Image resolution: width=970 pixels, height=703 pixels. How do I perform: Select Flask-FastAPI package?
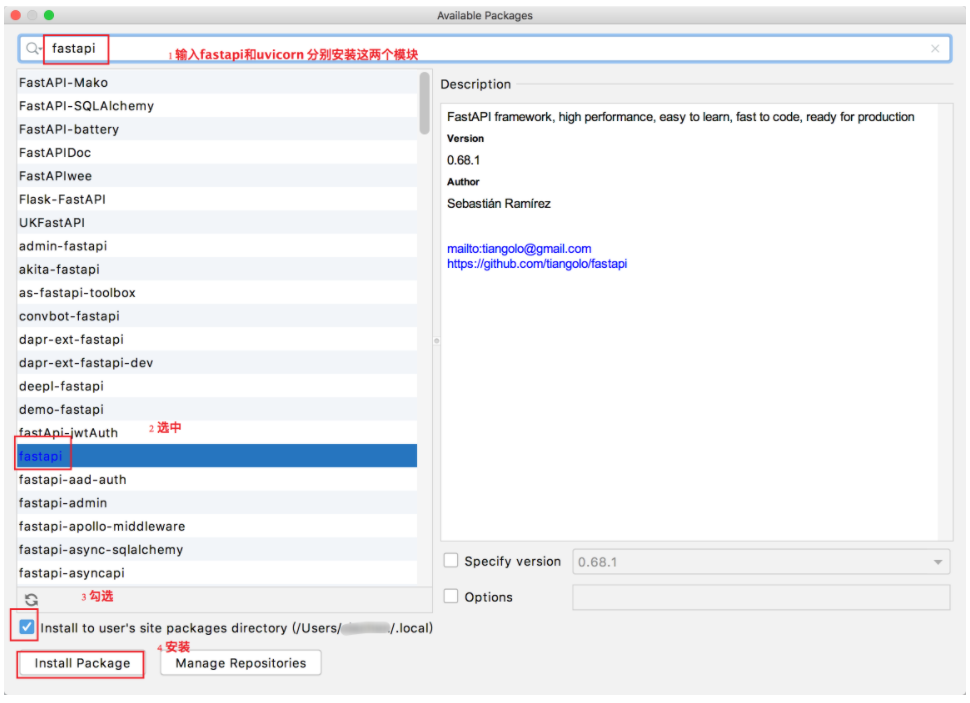tap(217, 199)
